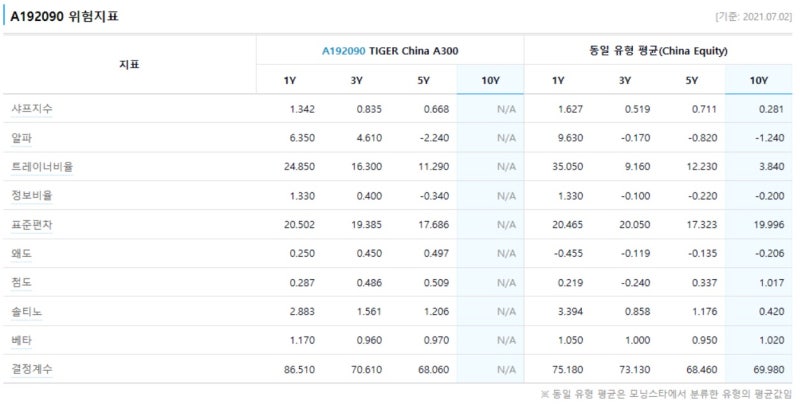The image size is (800, 411).
Task: Select the category average 10Y column header
Action: [x=758, y=80]
